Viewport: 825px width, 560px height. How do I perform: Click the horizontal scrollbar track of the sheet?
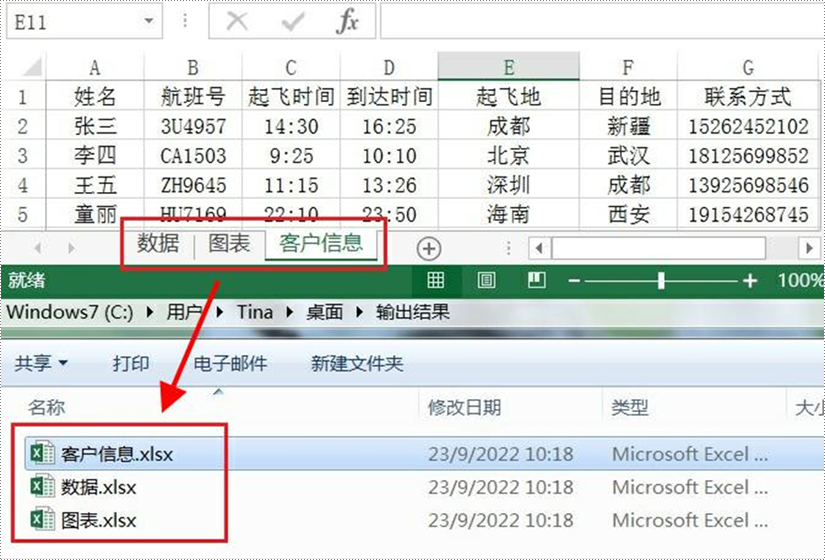[x=658, y=248]
